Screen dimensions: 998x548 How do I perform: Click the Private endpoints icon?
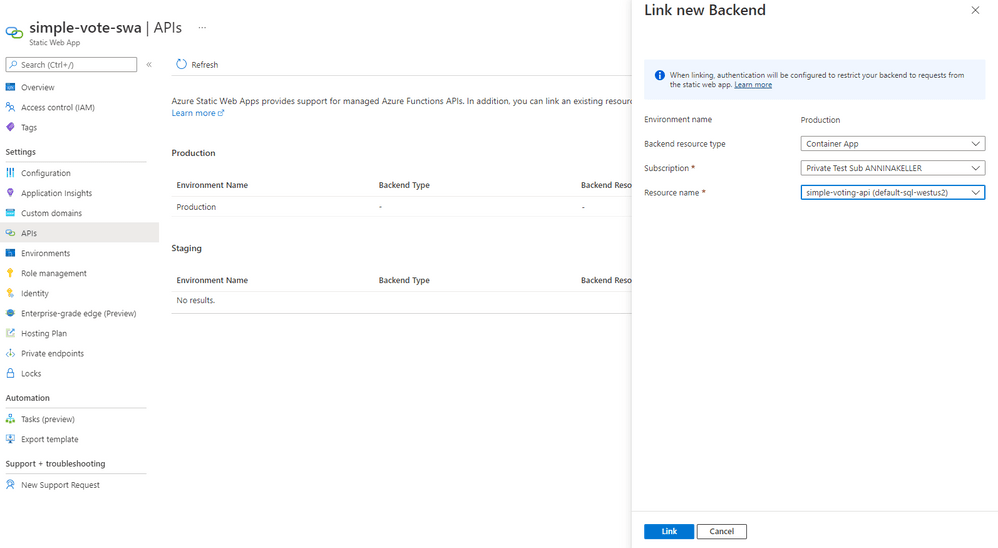10,353
